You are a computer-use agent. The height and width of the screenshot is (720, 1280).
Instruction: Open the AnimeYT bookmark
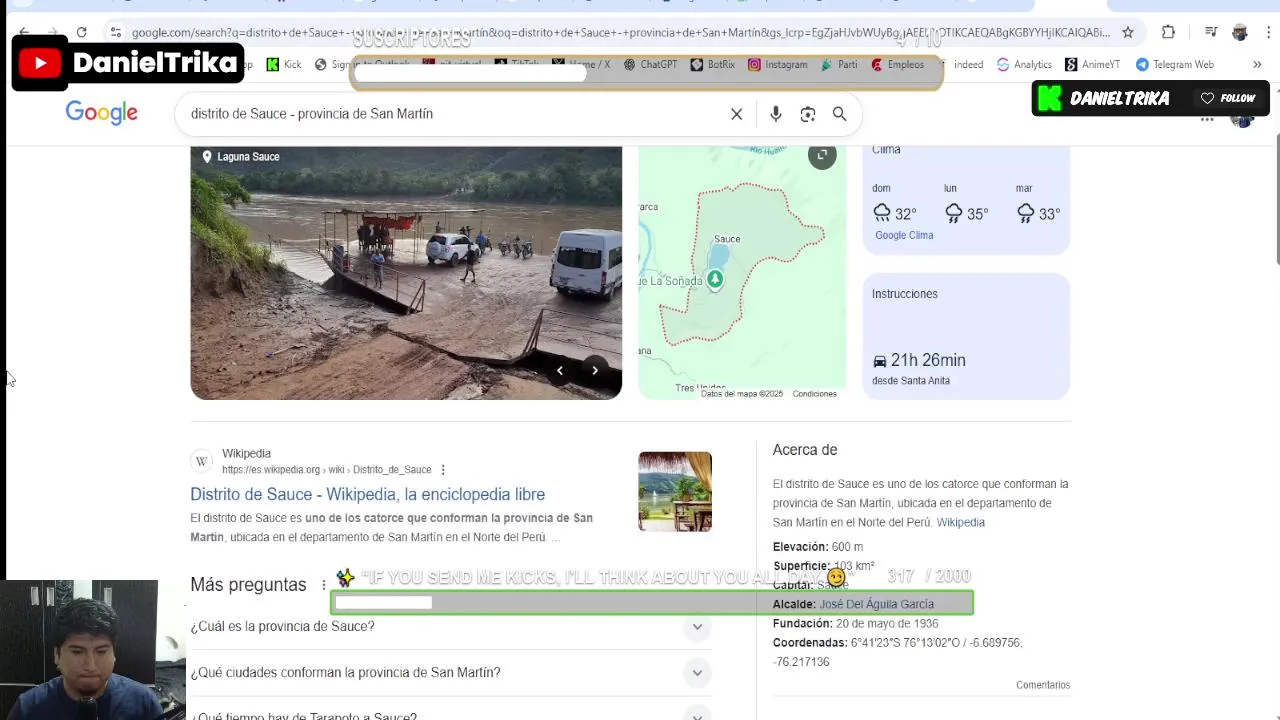[1092, 64]
